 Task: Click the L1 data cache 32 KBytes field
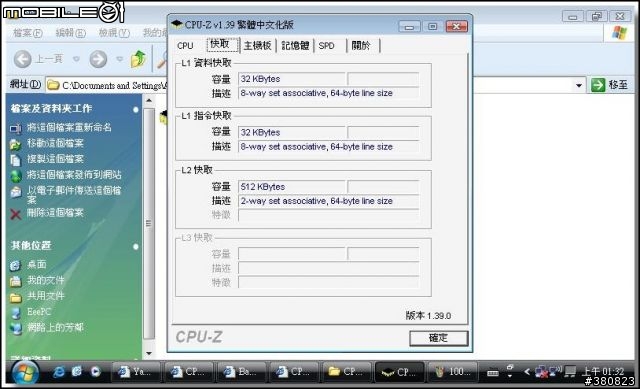coord(291,79)
